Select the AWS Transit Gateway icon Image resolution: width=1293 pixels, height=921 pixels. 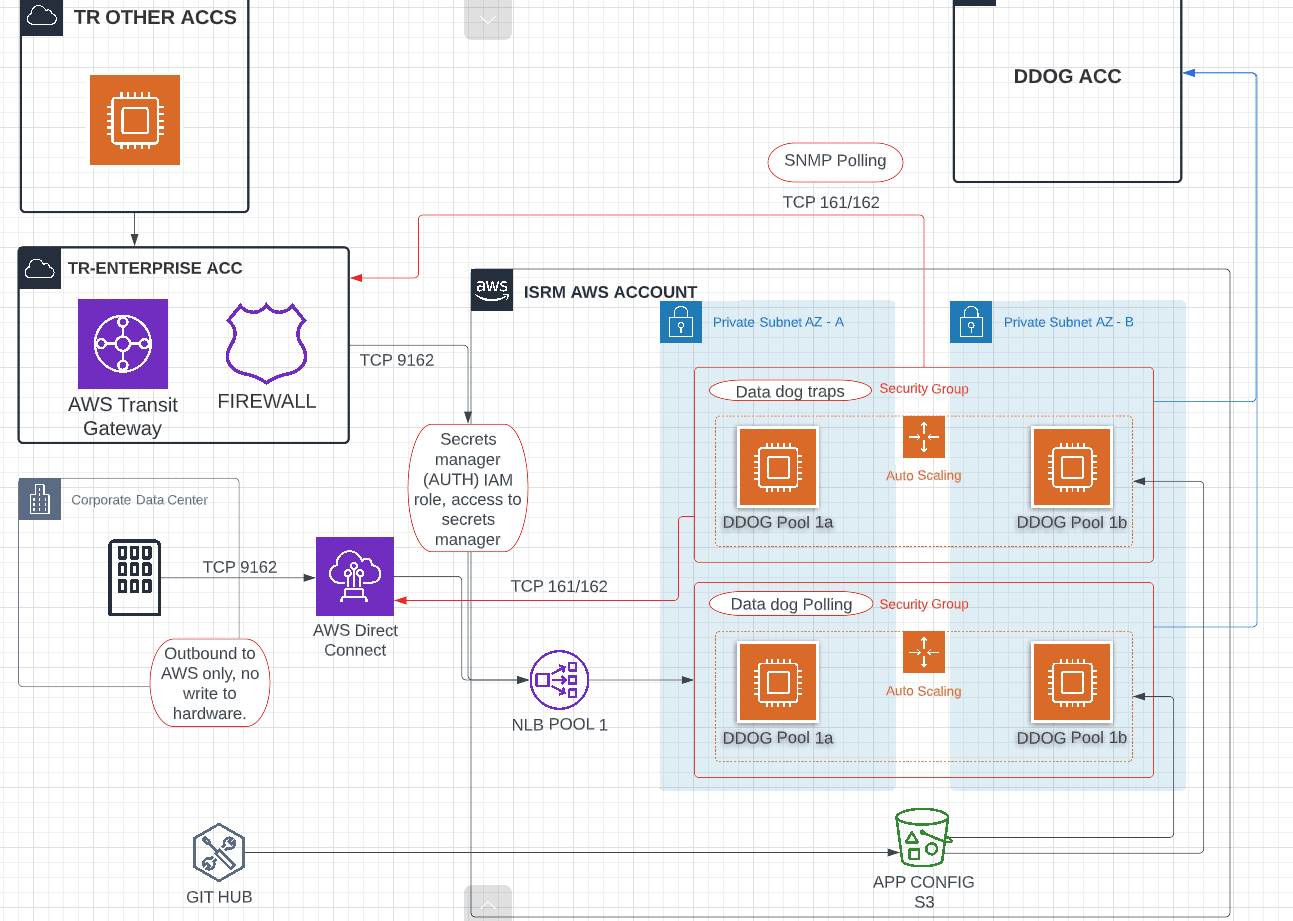pos(122,344)
